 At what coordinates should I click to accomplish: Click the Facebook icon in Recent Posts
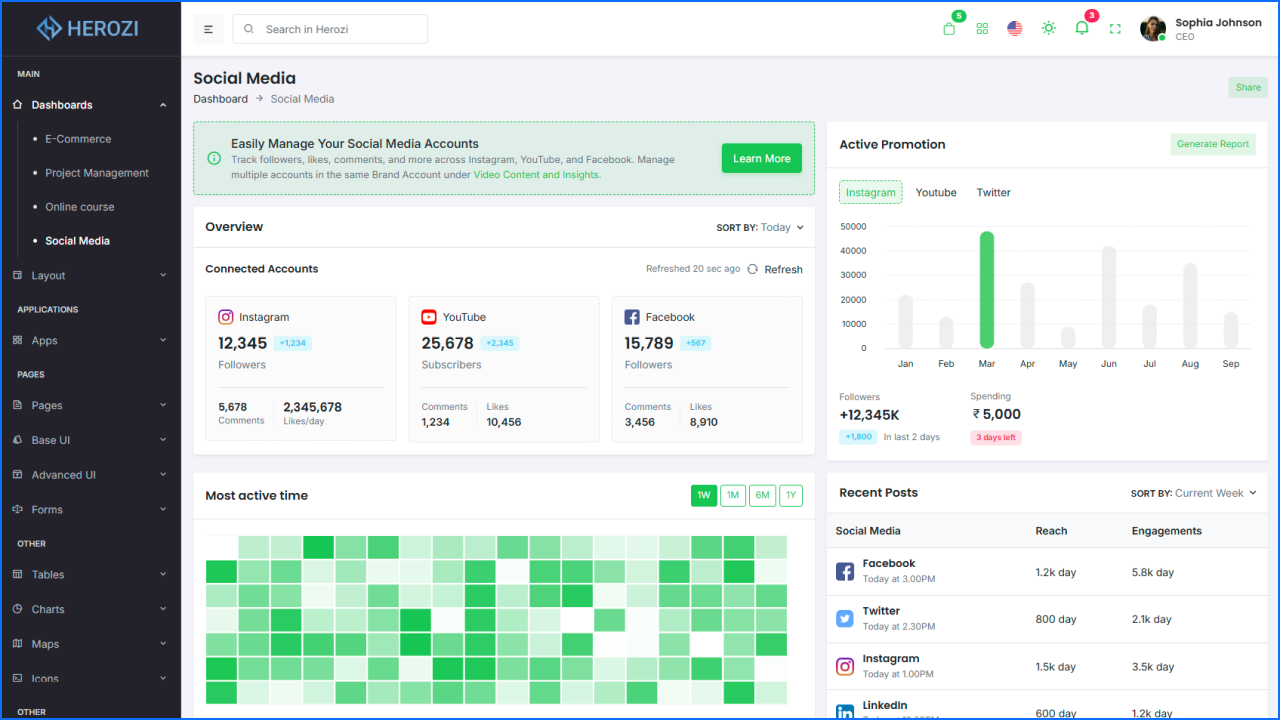pos(845,572)
